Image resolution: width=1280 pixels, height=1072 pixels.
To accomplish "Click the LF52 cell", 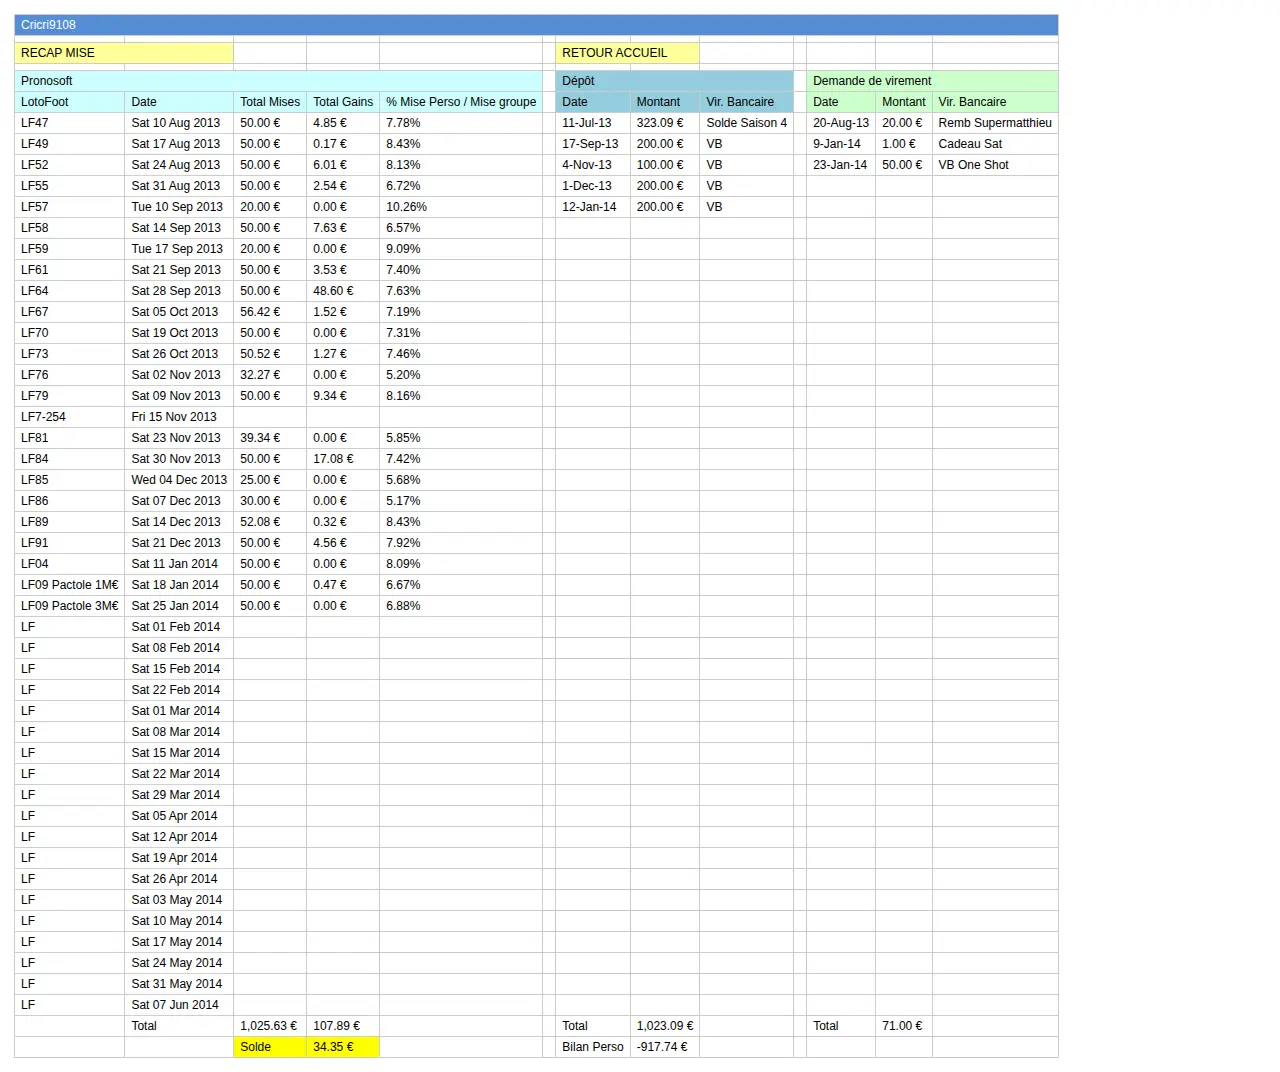I will [x=70, y=165].
